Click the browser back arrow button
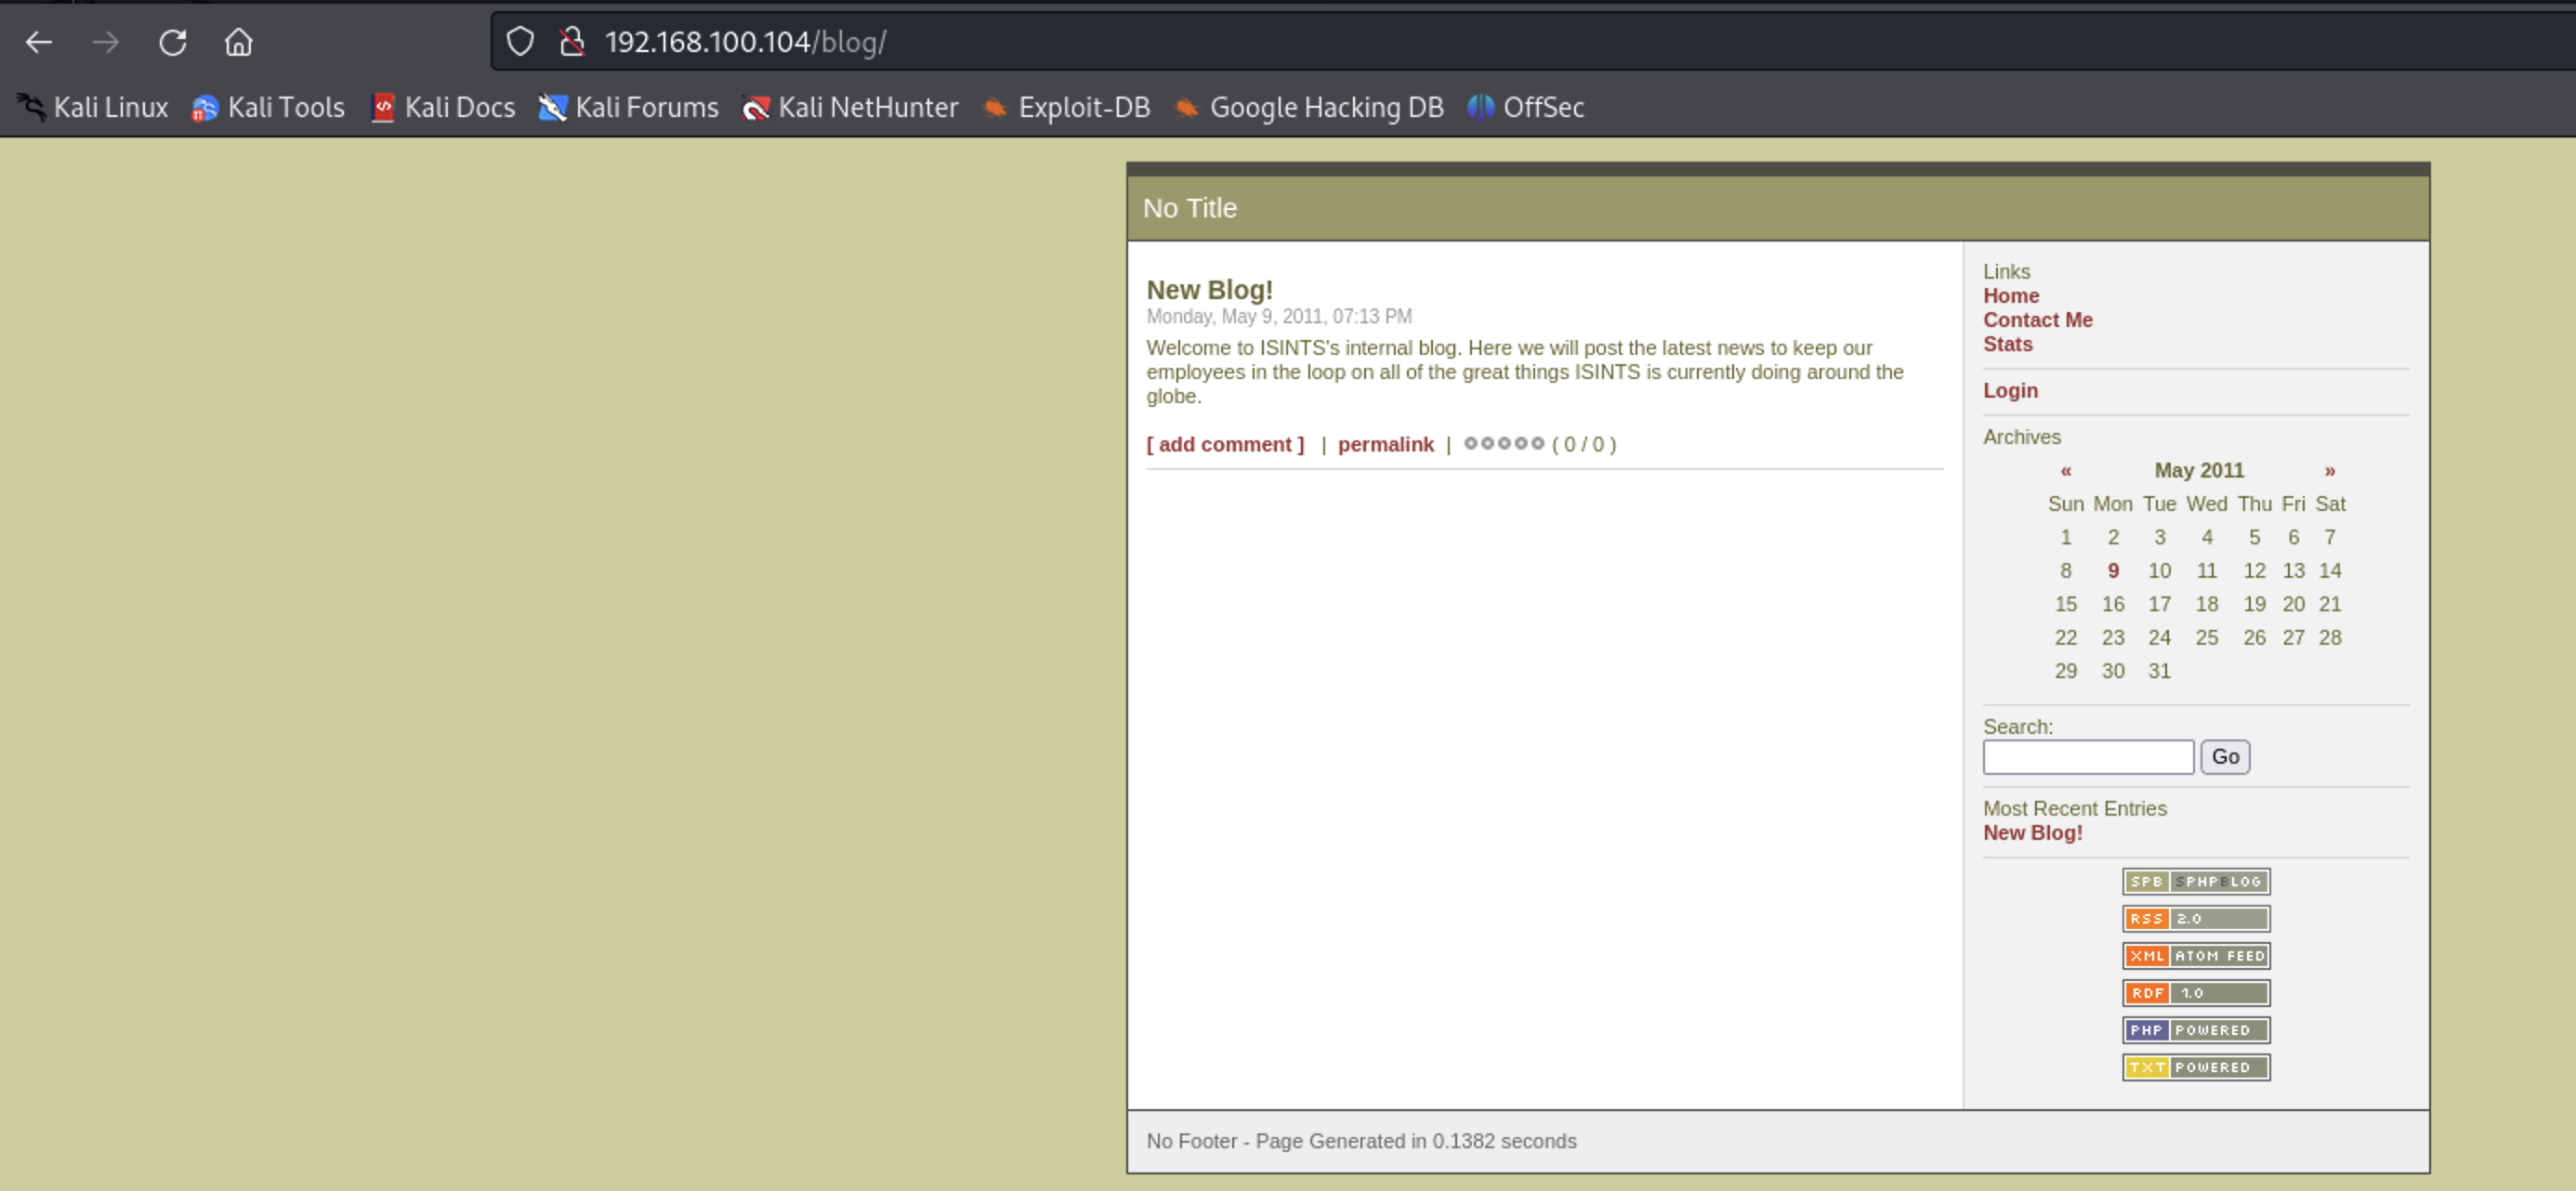The image size is (2576, 1191). pyautogui.click(x=39, y=42)
